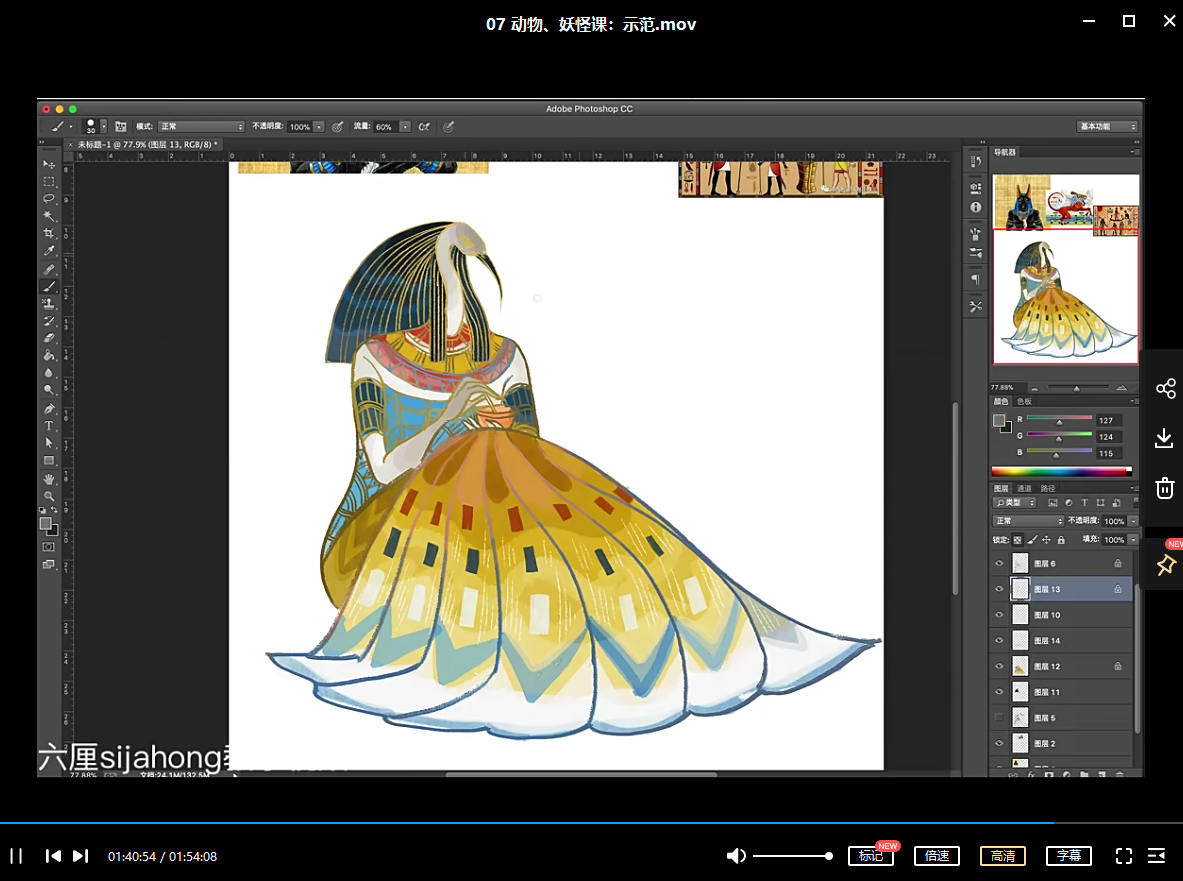The width and height of the screenshot is (1183, 881).
Task: Select the Crop tool
Action: 48,233
